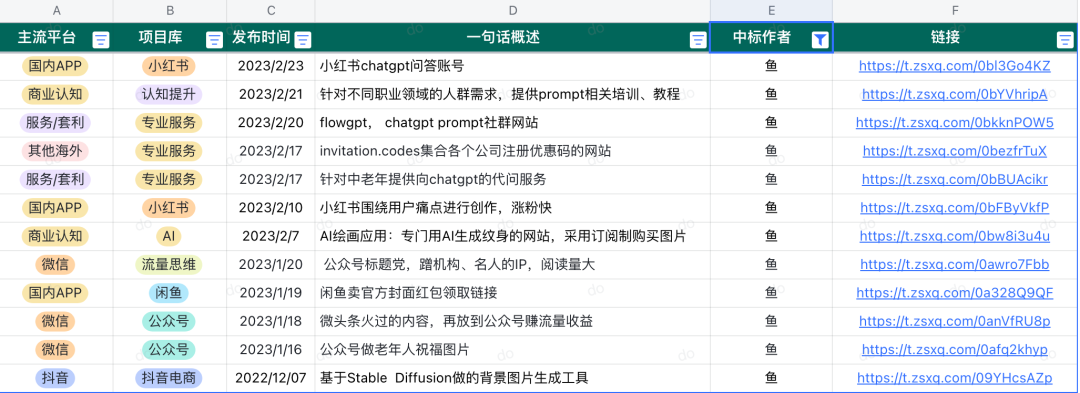1080x393 pixels.
Task: Select cell mentioning flowgpt prompt社群网站
Action: point(512,123)
